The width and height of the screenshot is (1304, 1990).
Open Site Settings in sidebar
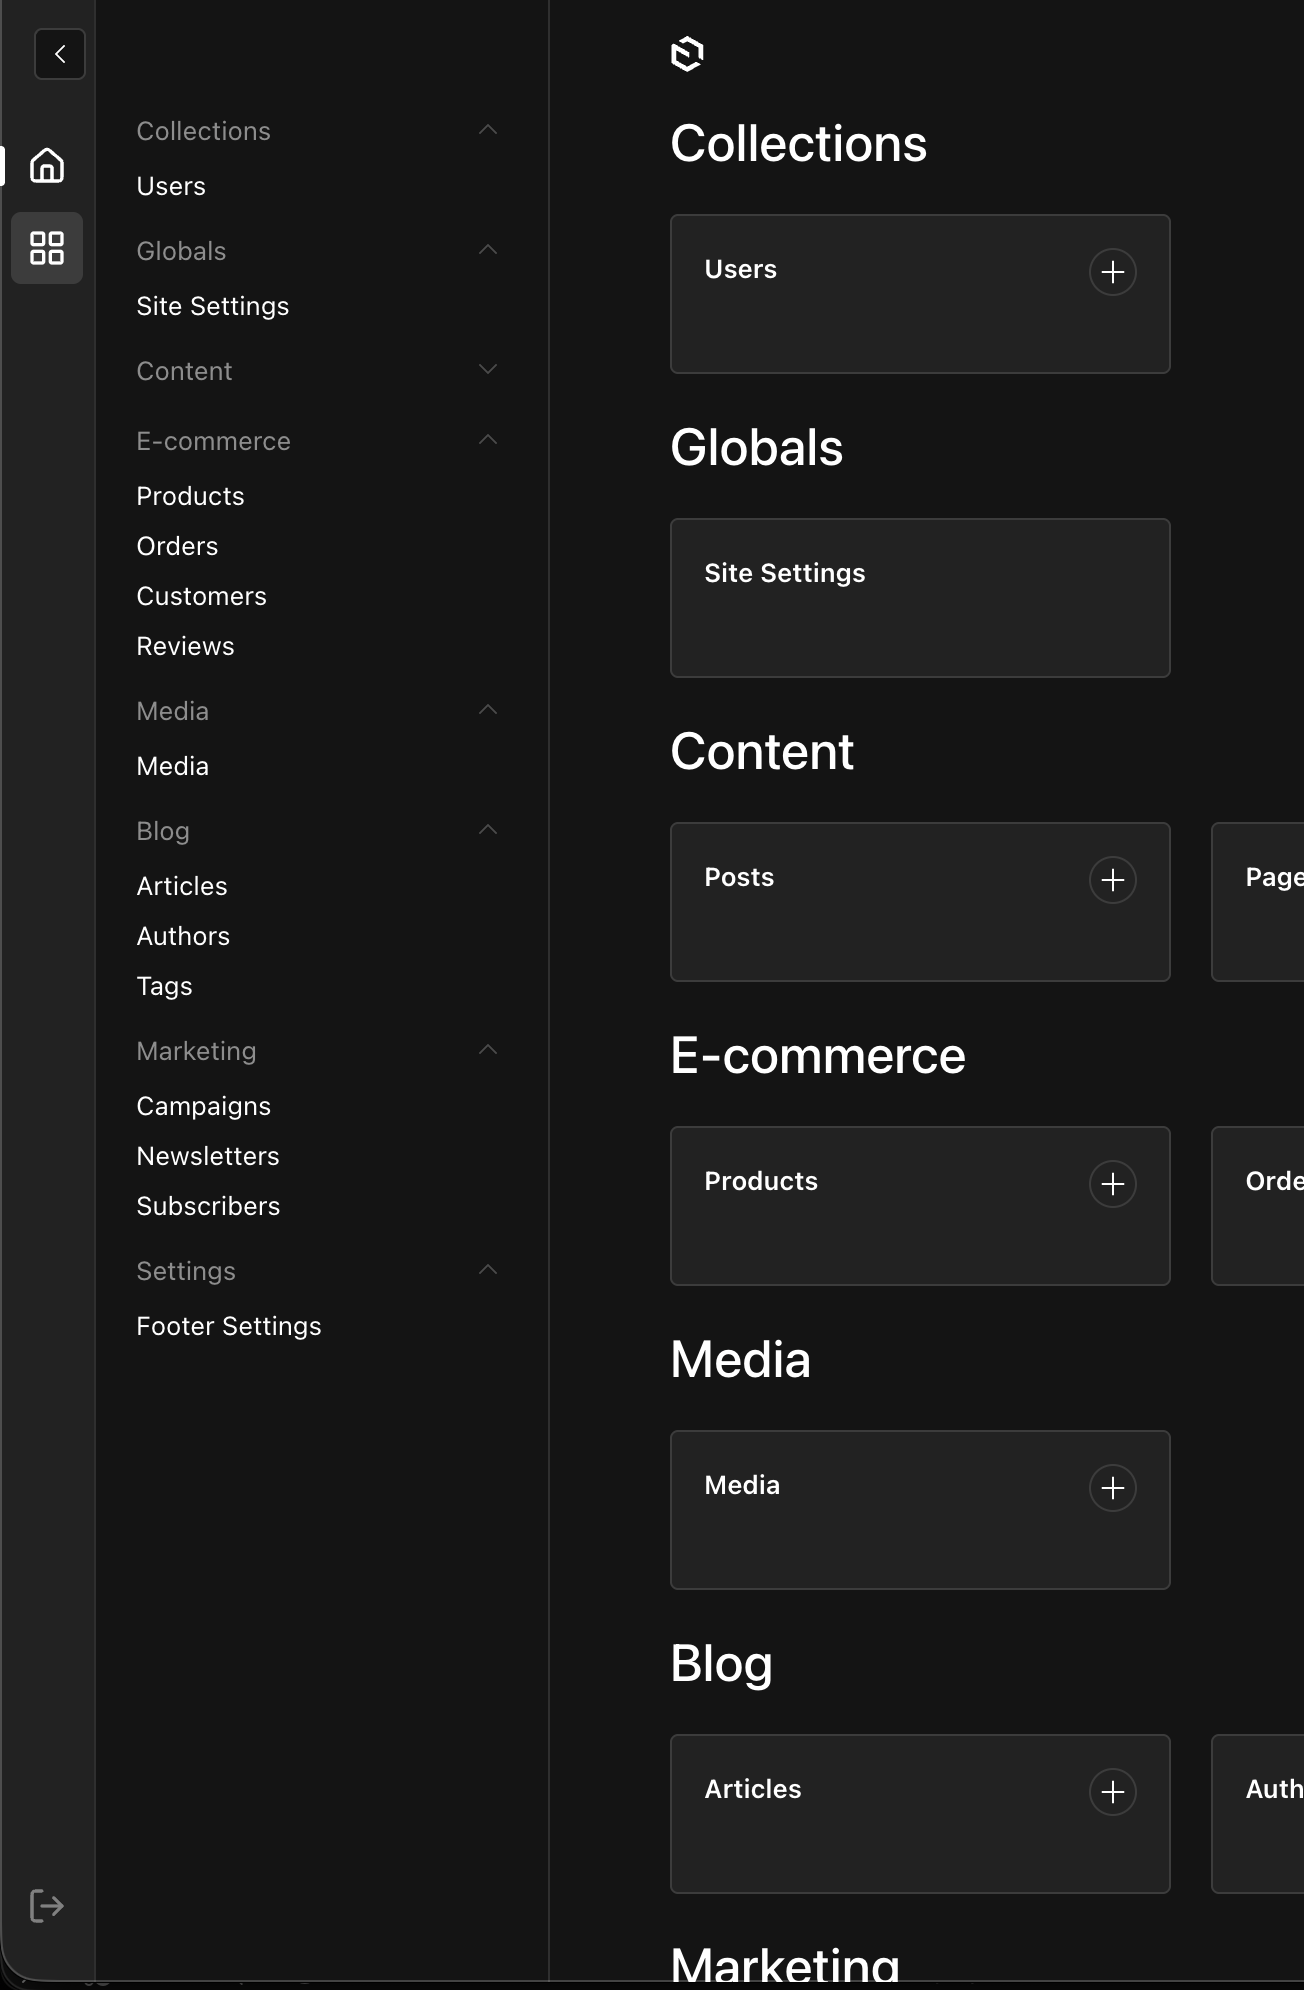[213, 306]
